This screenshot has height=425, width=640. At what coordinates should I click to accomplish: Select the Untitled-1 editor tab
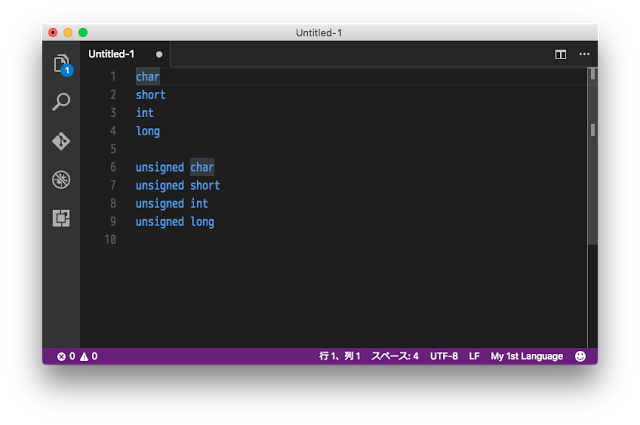[111, 54]
